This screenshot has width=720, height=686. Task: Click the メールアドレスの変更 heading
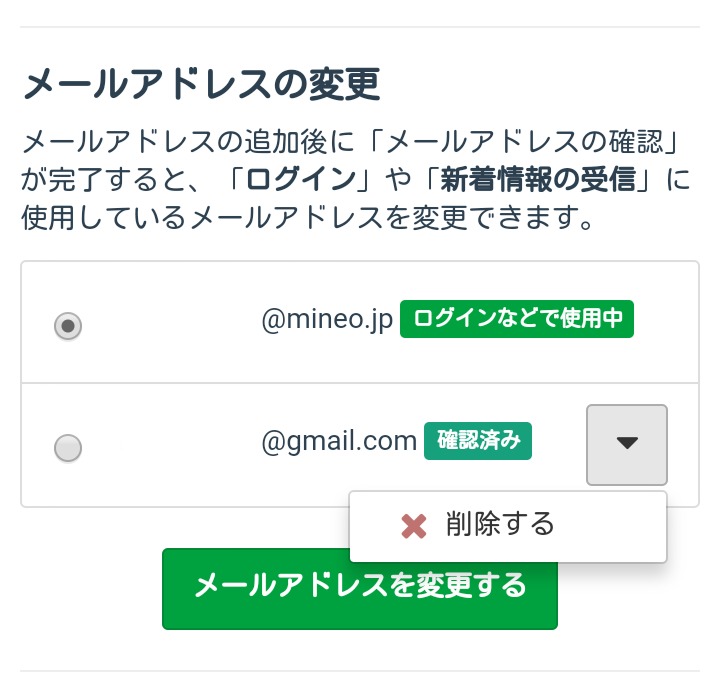[x=200, y=84]
